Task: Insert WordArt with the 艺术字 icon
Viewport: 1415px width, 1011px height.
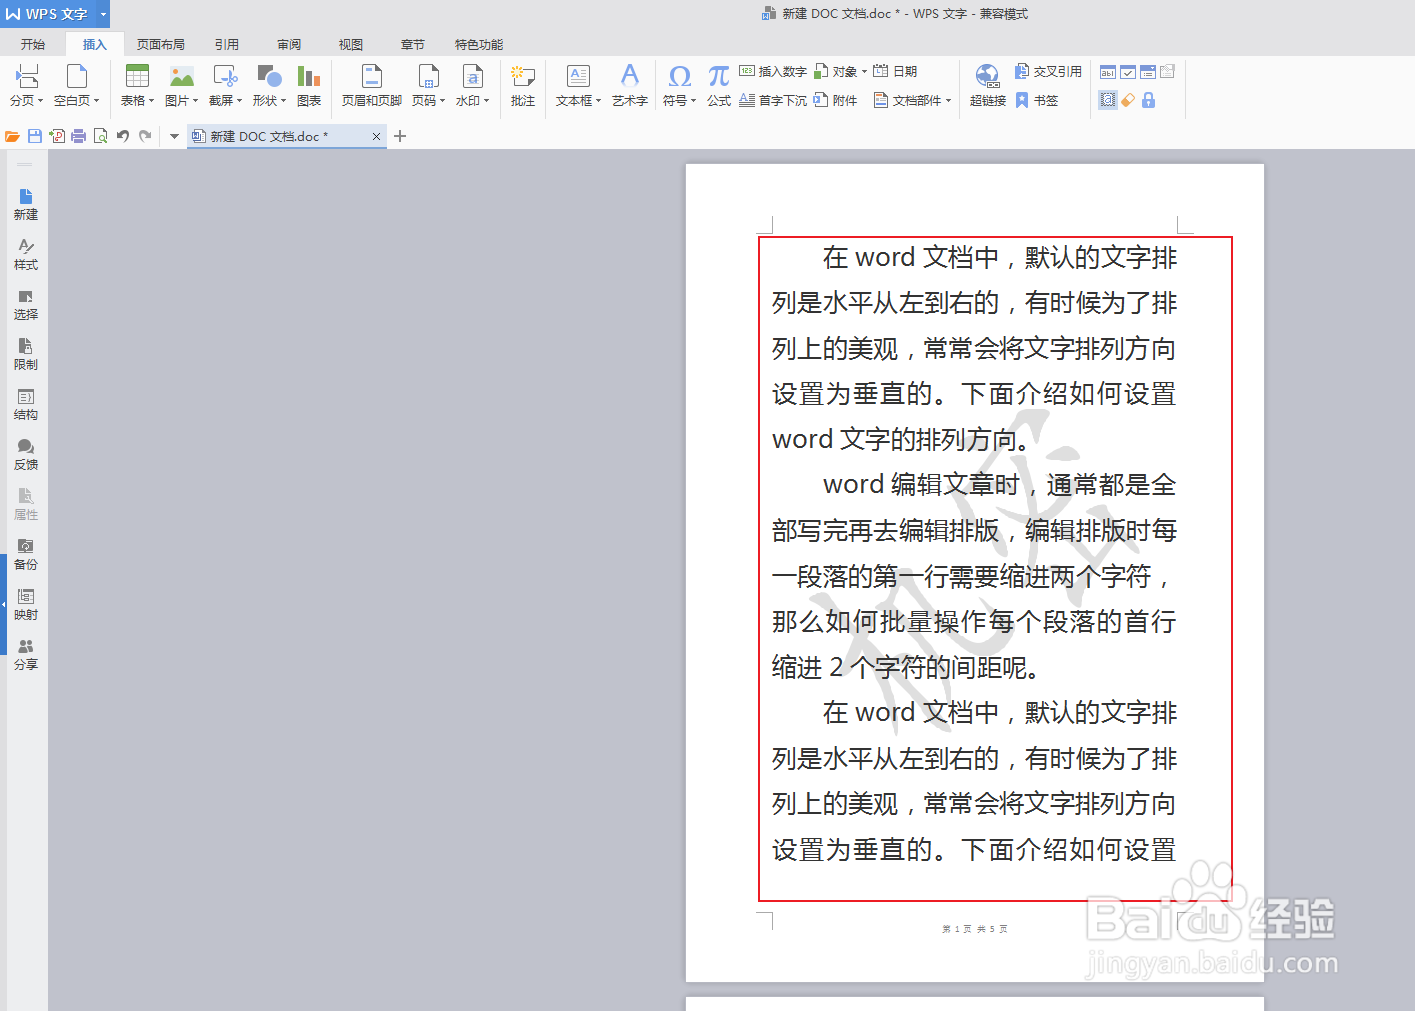Action: pyautogui.click(x=629, y=85)
